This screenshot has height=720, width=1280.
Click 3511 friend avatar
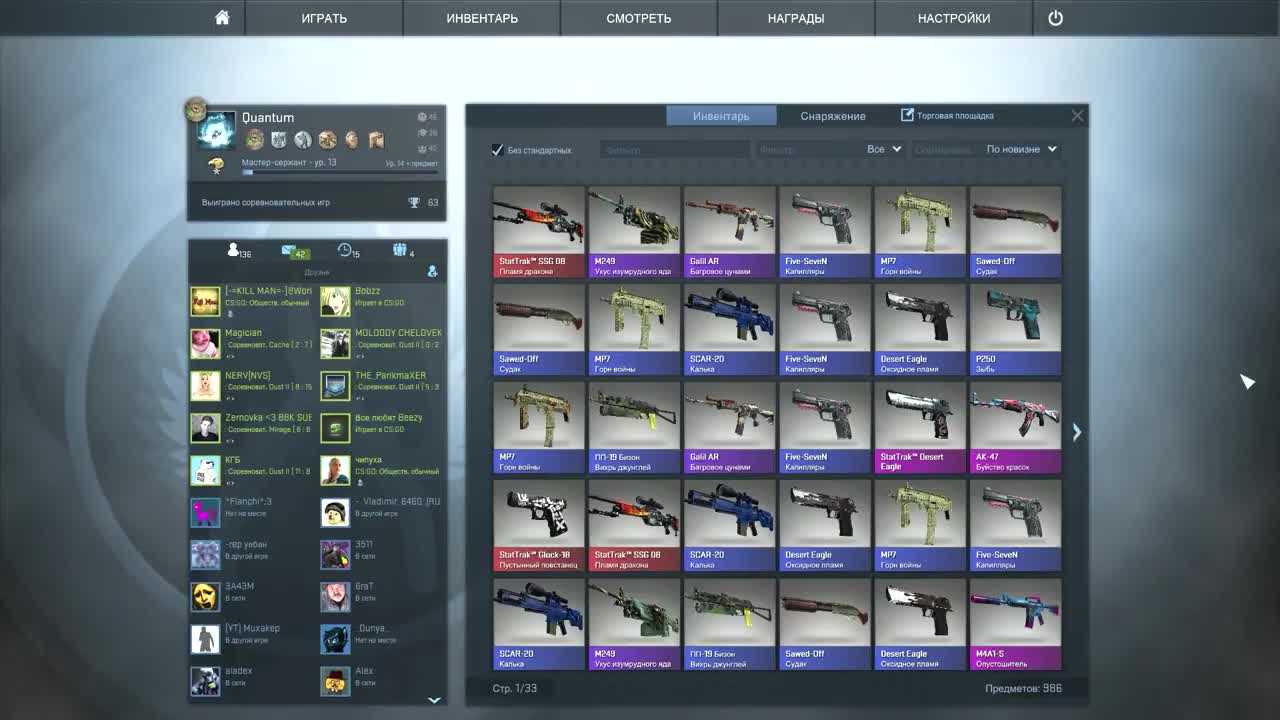point(335,554)
